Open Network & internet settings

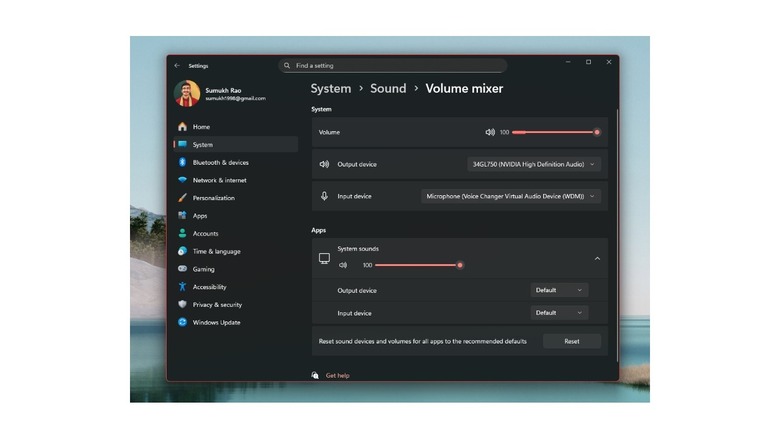pos(219,180)
